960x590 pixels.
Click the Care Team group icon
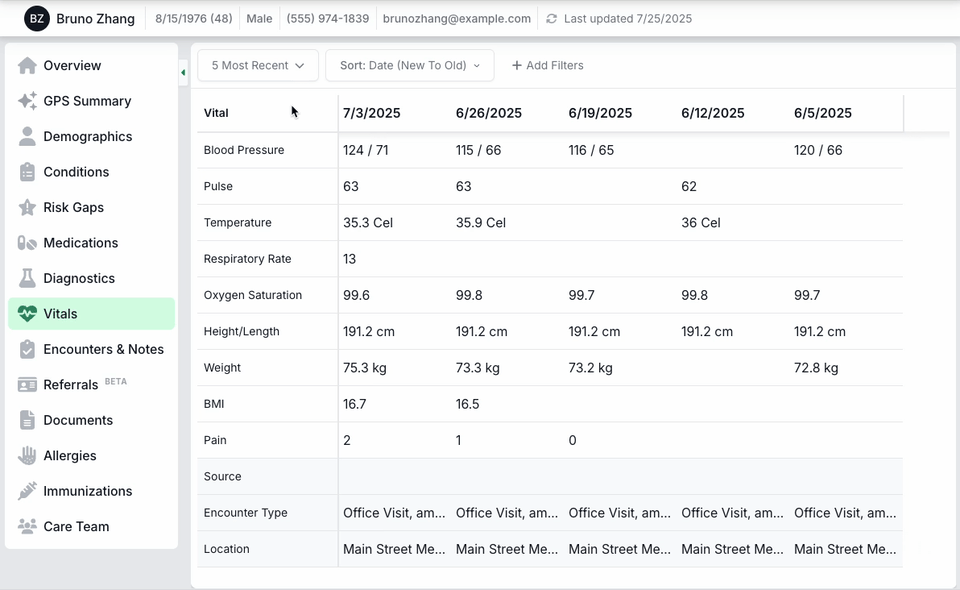(27, 527)
